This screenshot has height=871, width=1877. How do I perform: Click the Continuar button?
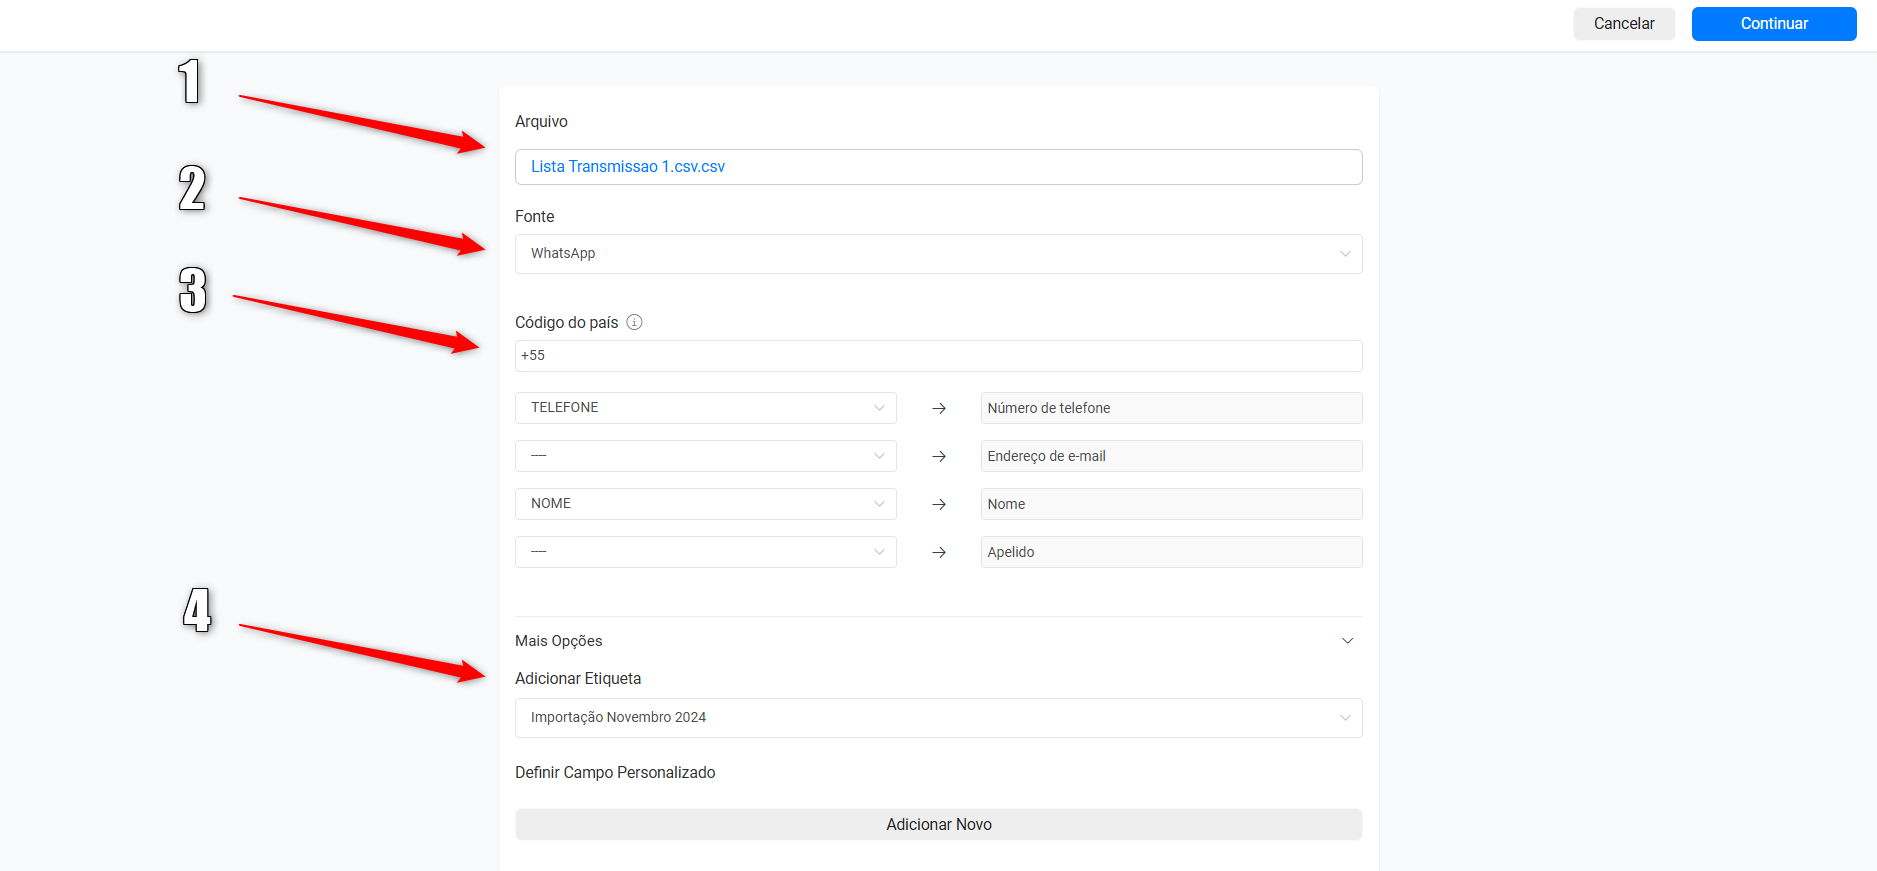[x=1773, y=24]
